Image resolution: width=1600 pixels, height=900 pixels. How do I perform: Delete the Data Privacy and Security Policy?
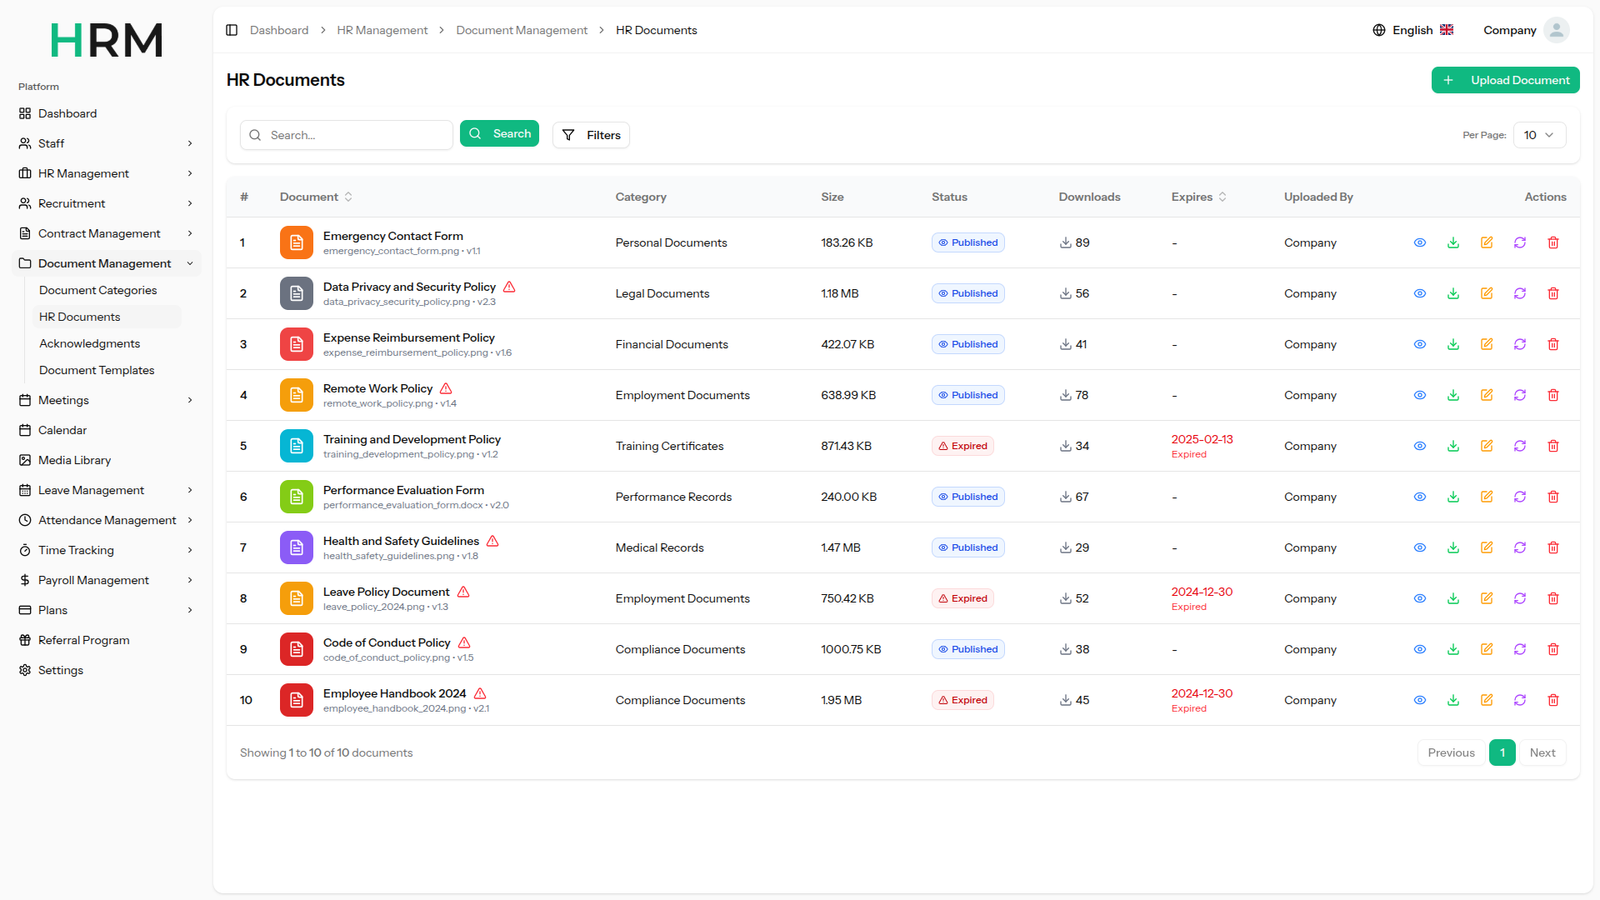point(1553,294)
